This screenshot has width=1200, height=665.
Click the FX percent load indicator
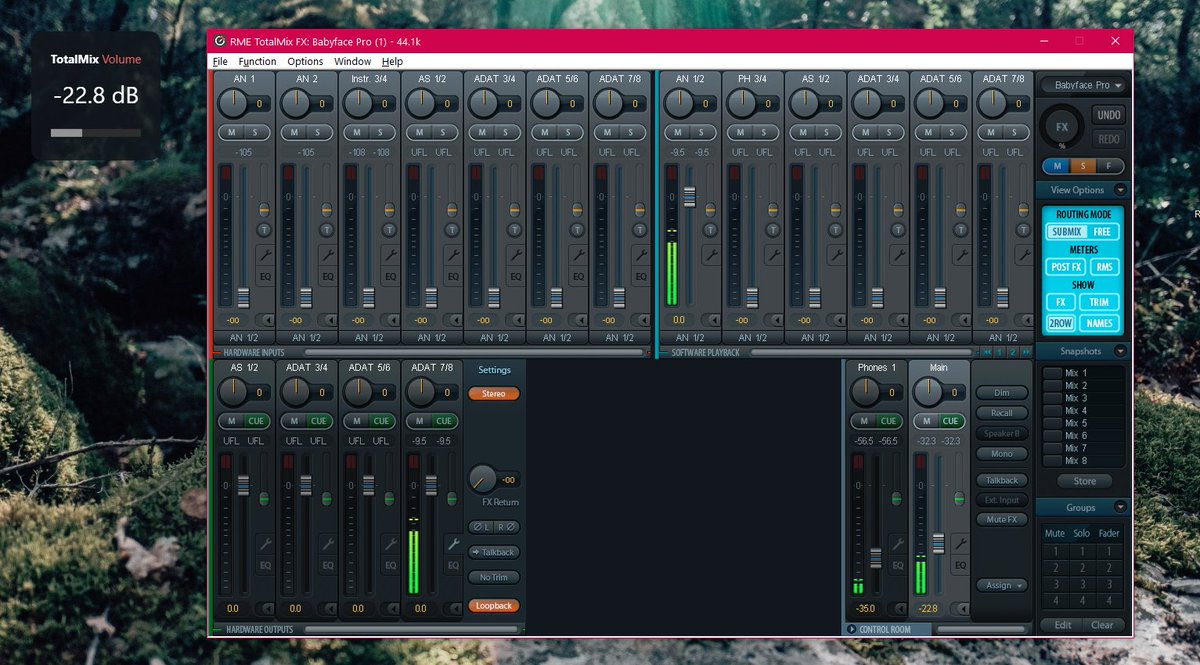coord(1062,128)
